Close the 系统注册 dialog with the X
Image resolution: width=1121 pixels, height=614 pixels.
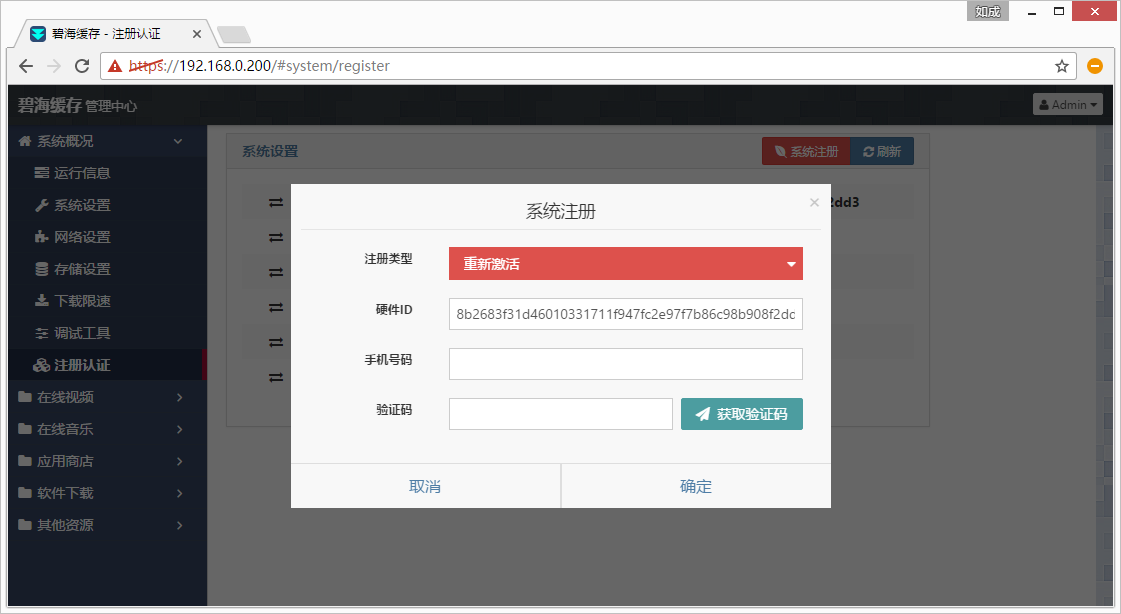pyautogui.click(x=814, y=202)
